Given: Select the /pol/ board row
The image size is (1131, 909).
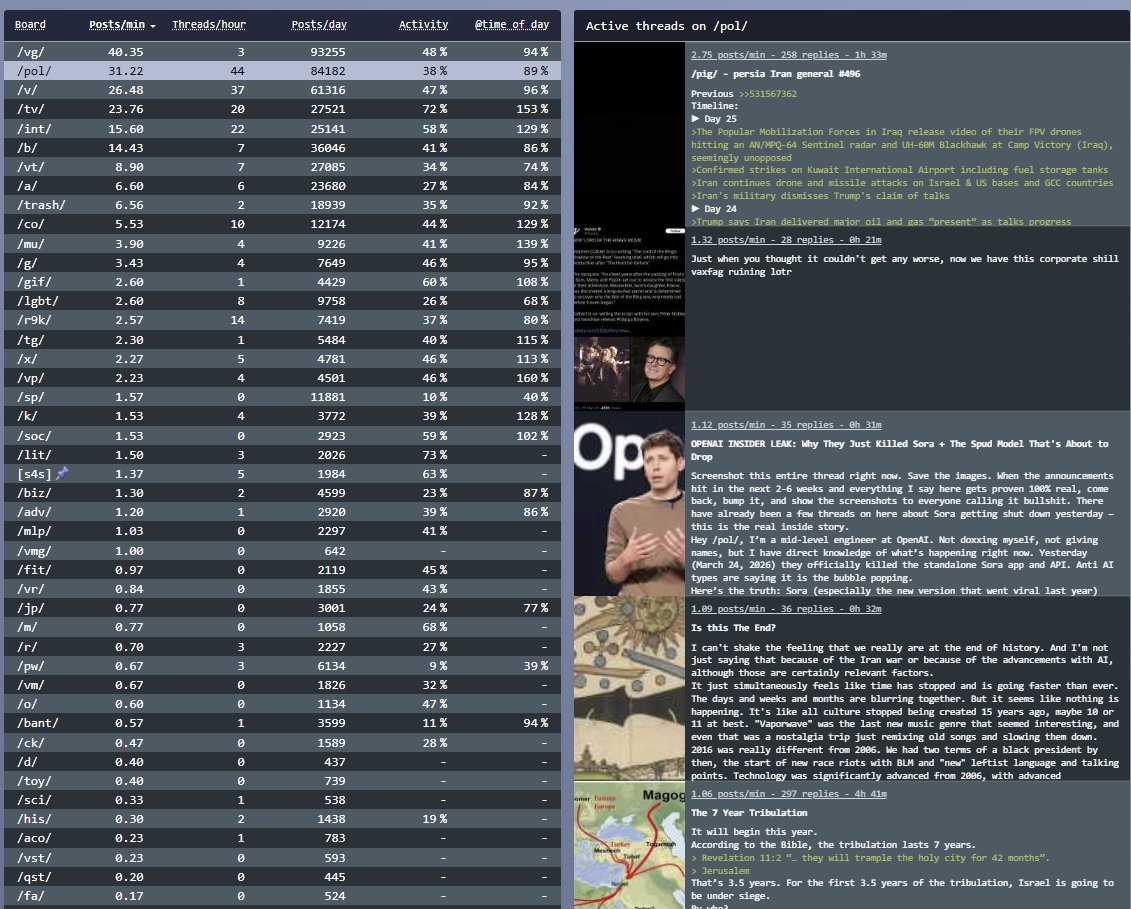Looking at the screenshot, I should click(x=282, y=71).
